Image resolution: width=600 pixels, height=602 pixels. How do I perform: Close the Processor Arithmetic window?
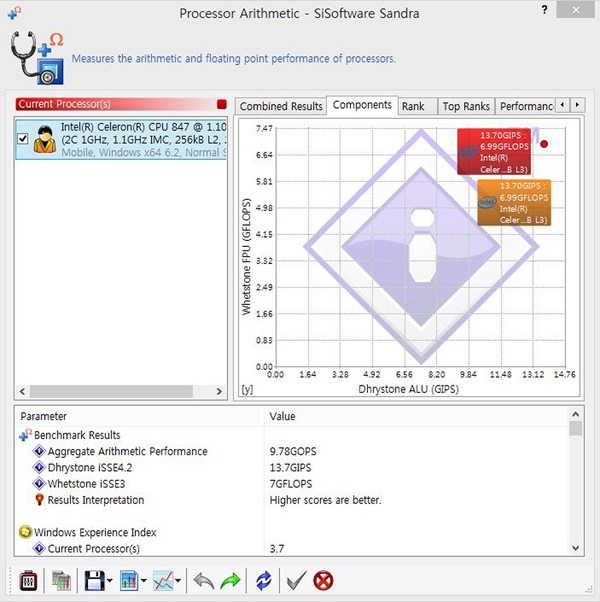pos(575,10)
